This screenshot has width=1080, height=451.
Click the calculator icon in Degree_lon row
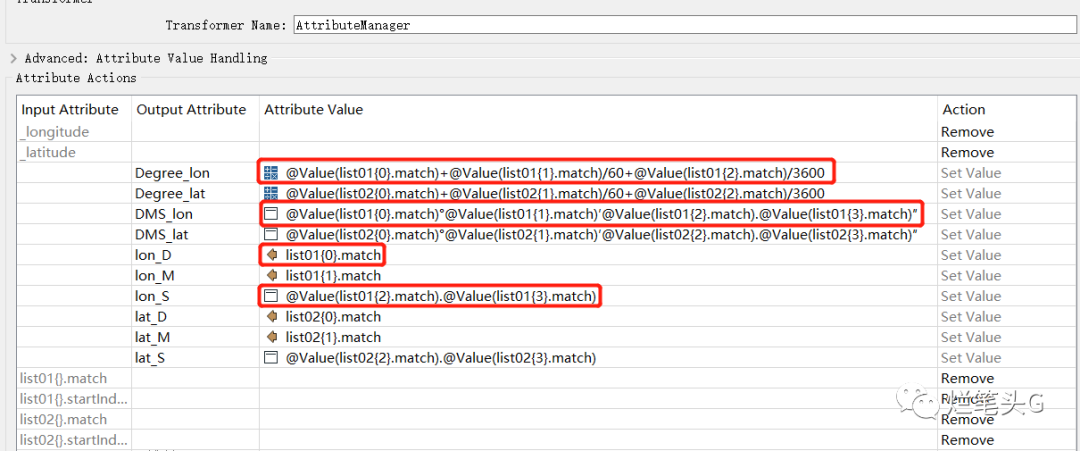271,173
